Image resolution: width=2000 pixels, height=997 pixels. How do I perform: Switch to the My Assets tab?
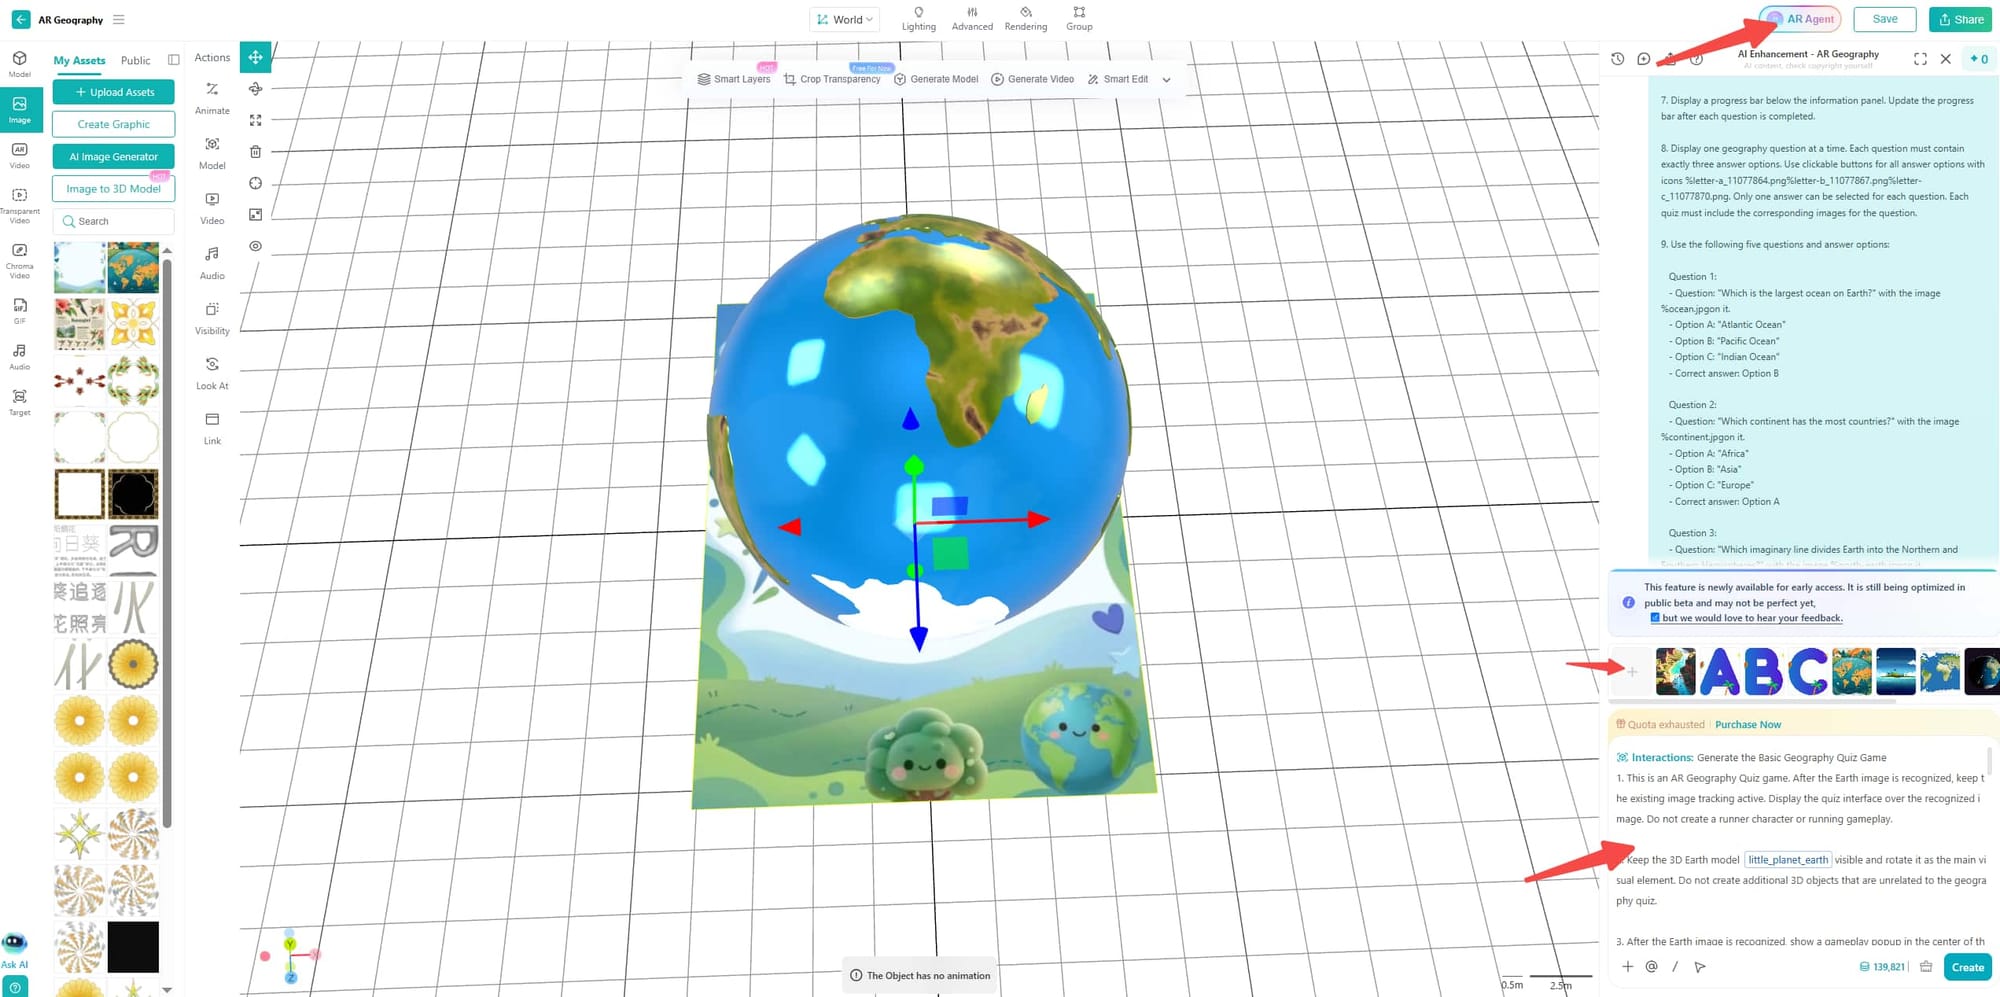[79, 60]
